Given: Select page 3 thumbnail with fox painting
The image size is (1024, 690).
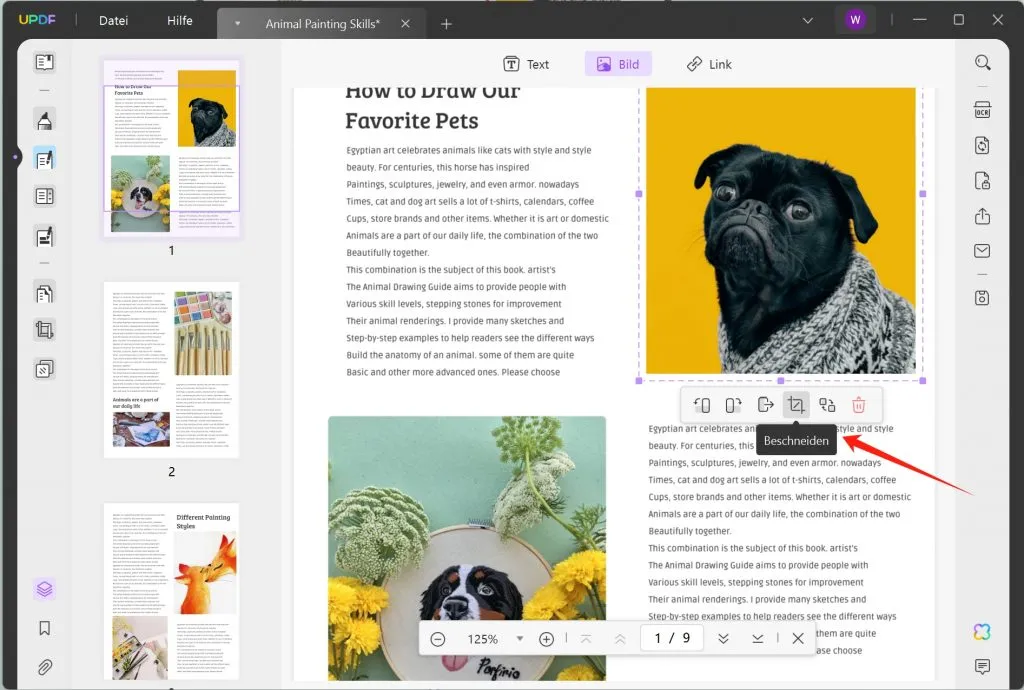Looking at the screenshot, I should click(172, 591).
